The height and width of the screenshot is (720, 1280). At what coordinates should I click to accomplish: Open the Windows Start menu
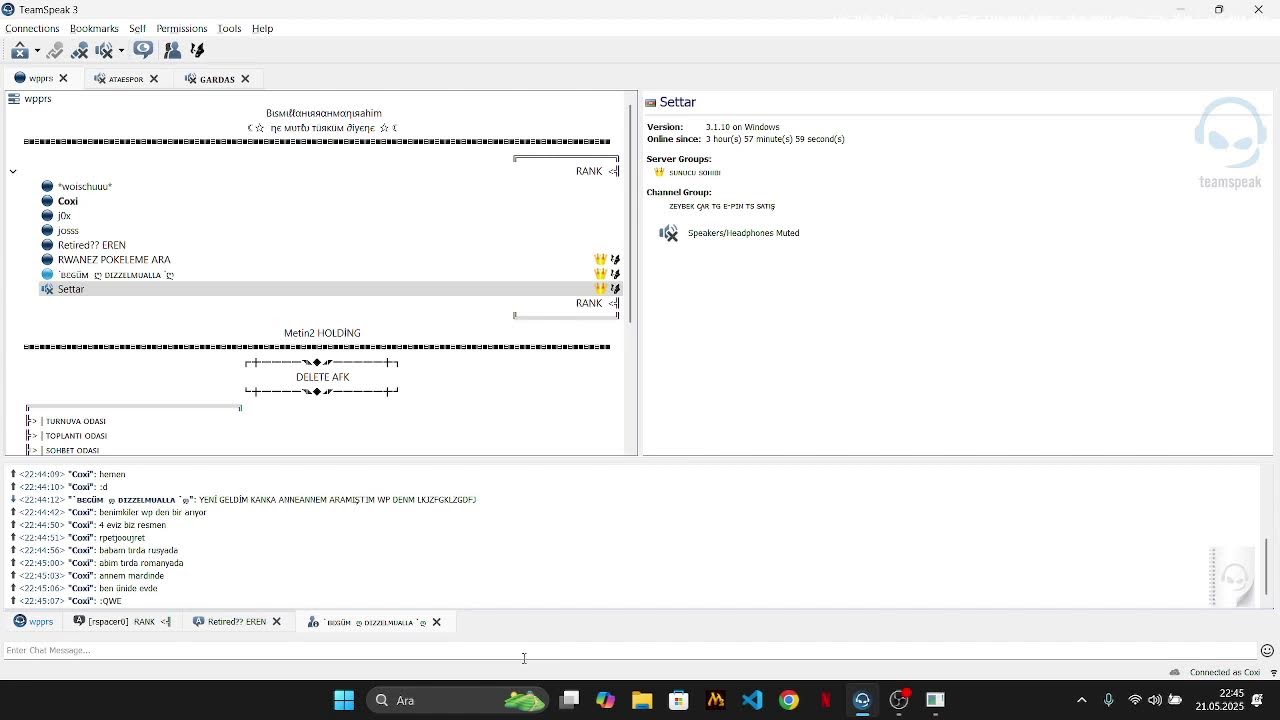344,700
